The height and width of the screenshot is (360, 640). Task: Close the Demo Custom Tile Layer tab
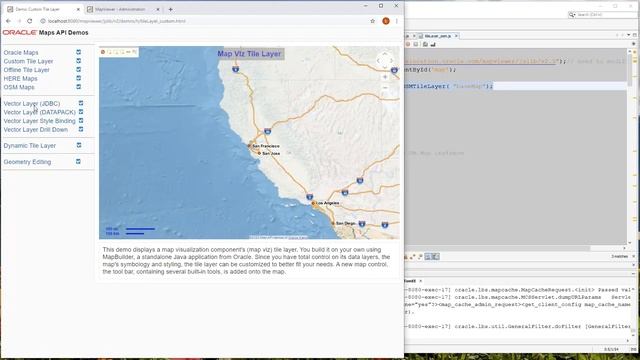[x=78, y=9]
